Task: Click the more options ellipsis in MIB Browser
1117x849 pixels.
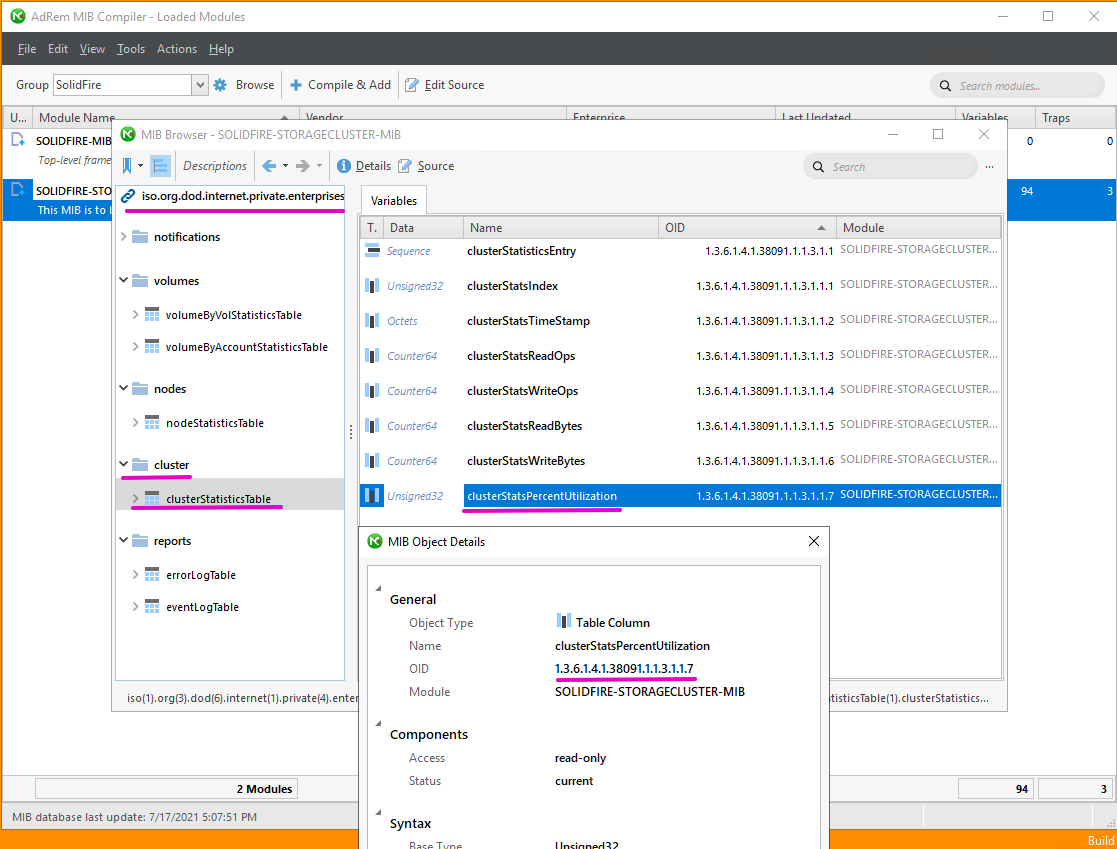Action: pos(989,167)
